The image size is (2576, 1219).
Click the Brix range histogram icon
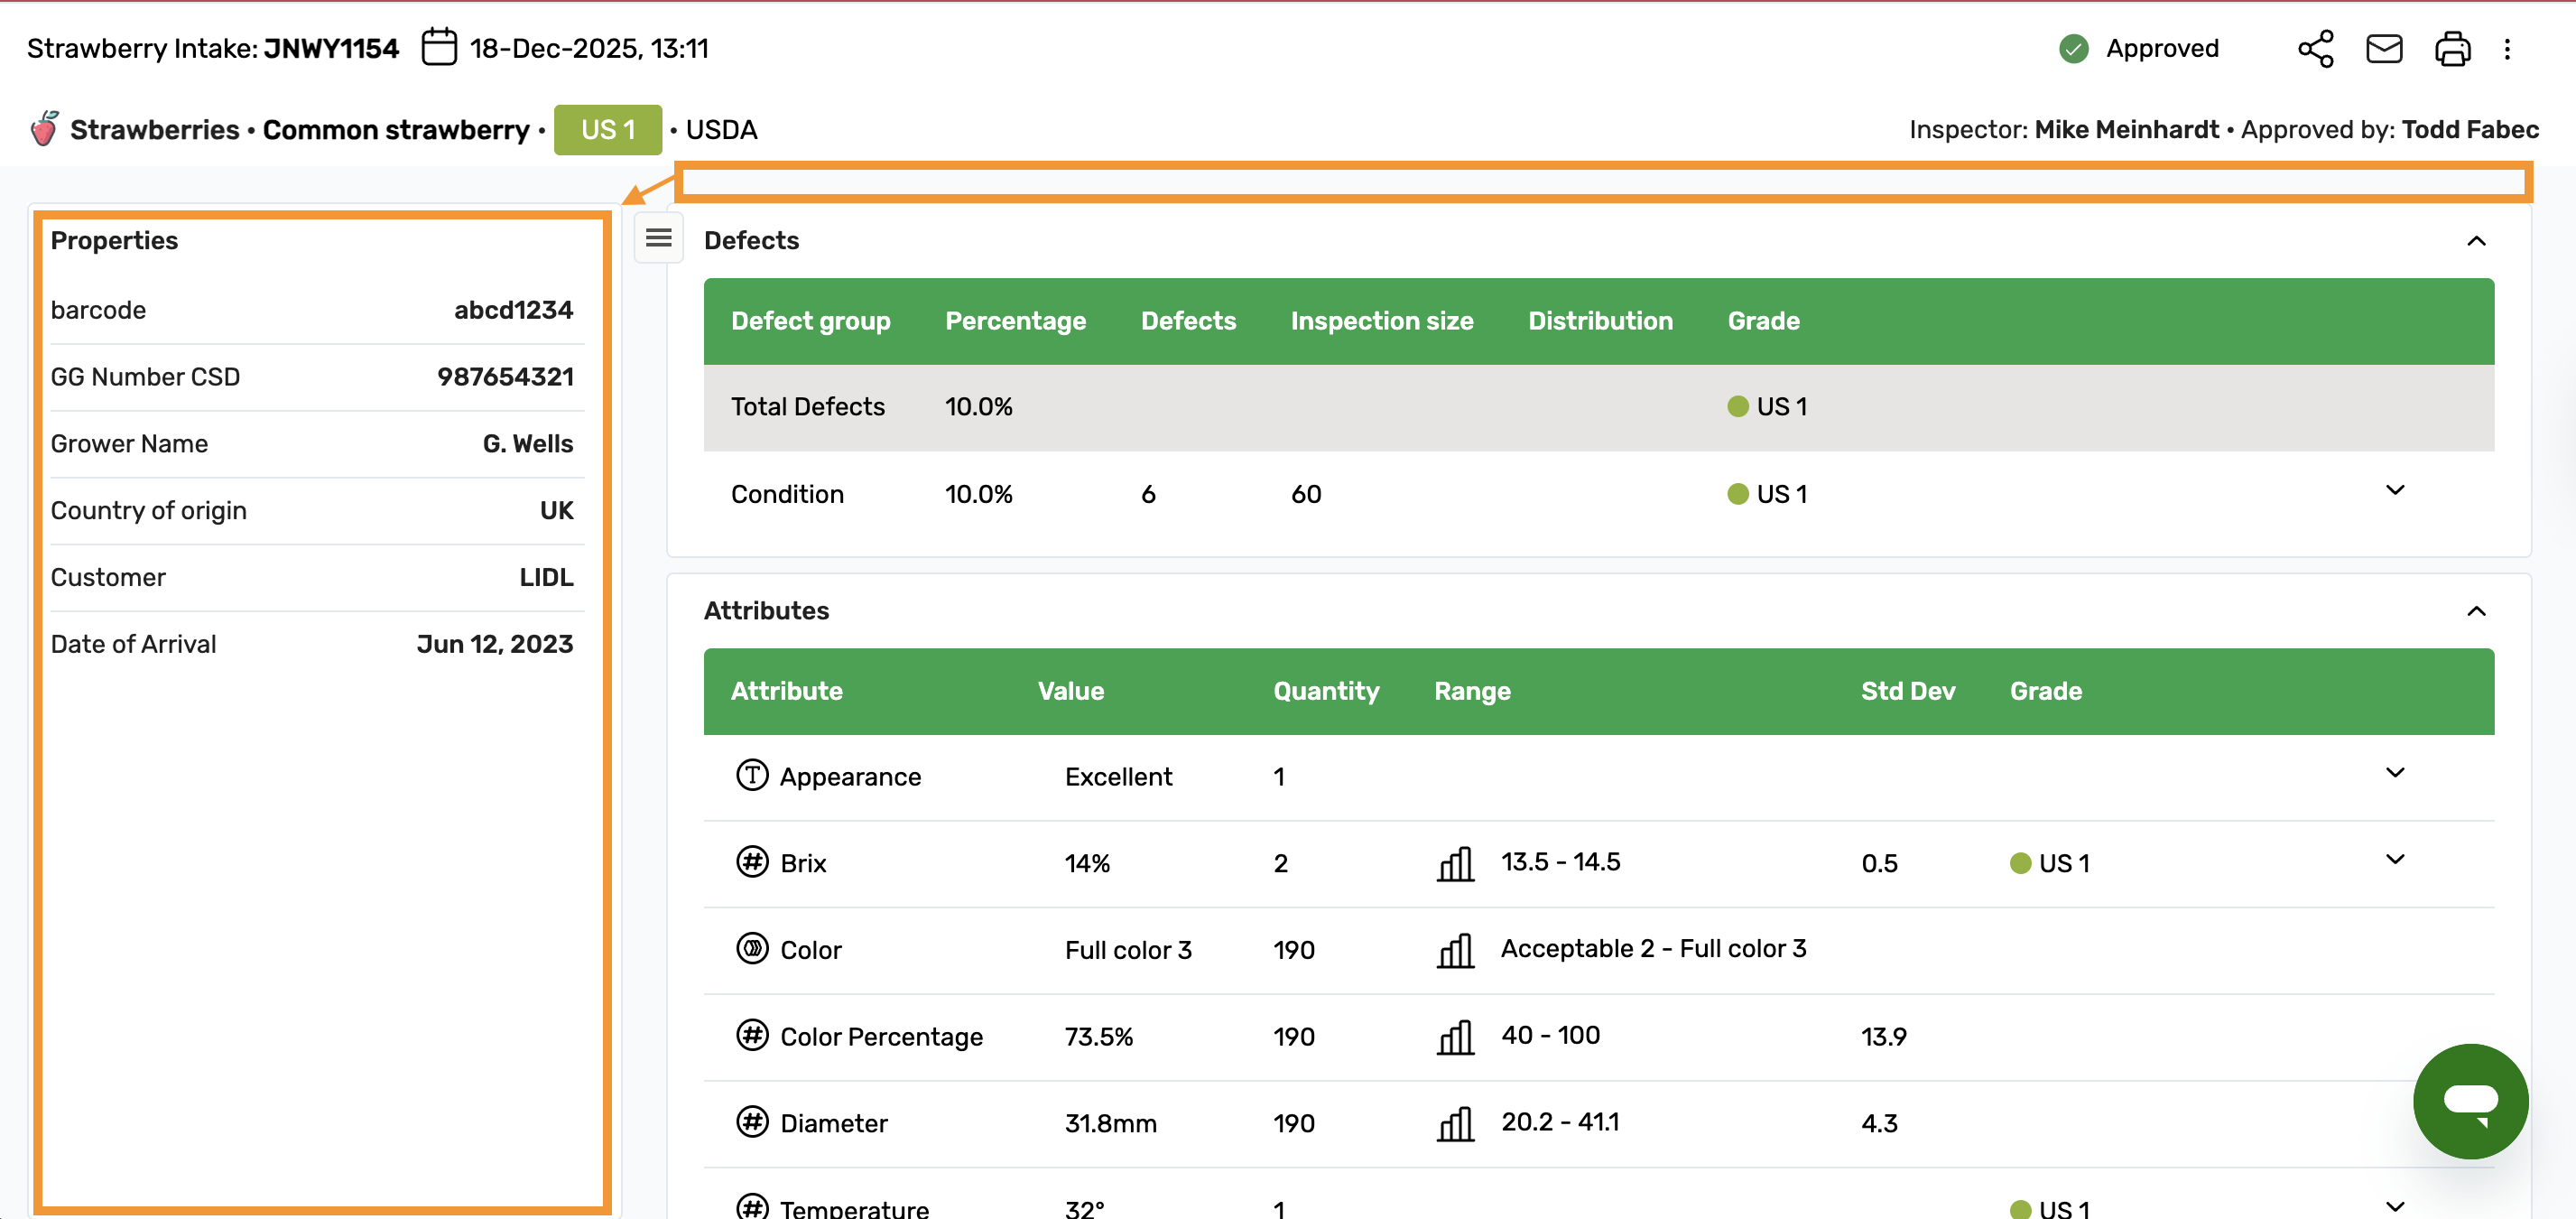pos(1455,863)
